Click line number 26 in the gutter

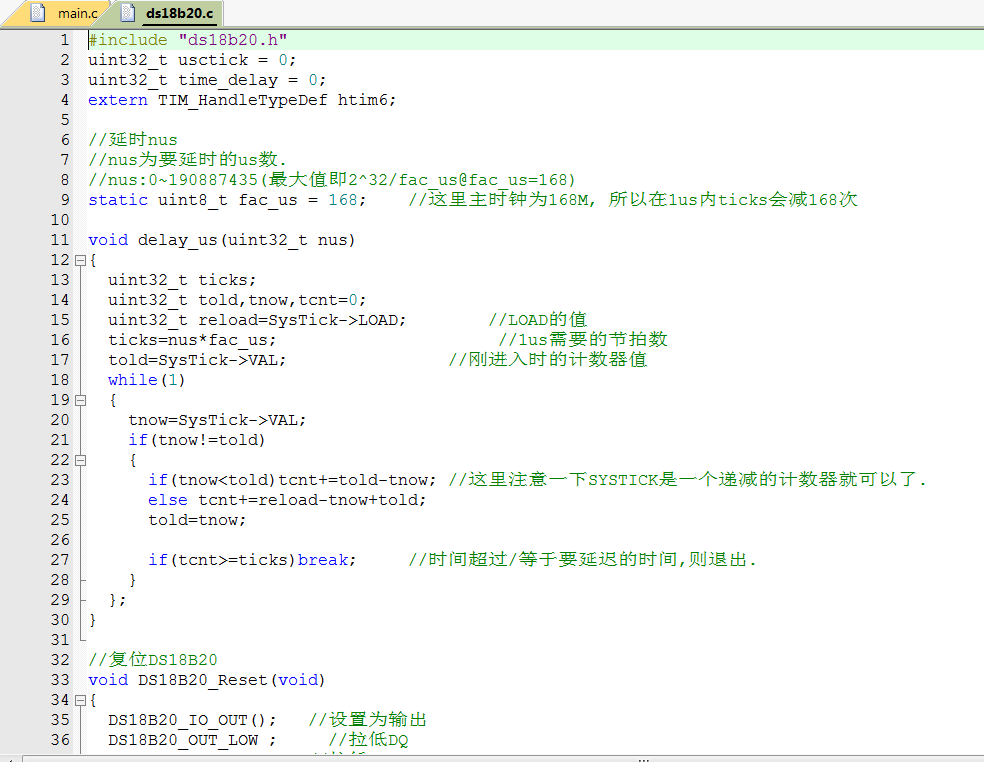pos(60,540)
